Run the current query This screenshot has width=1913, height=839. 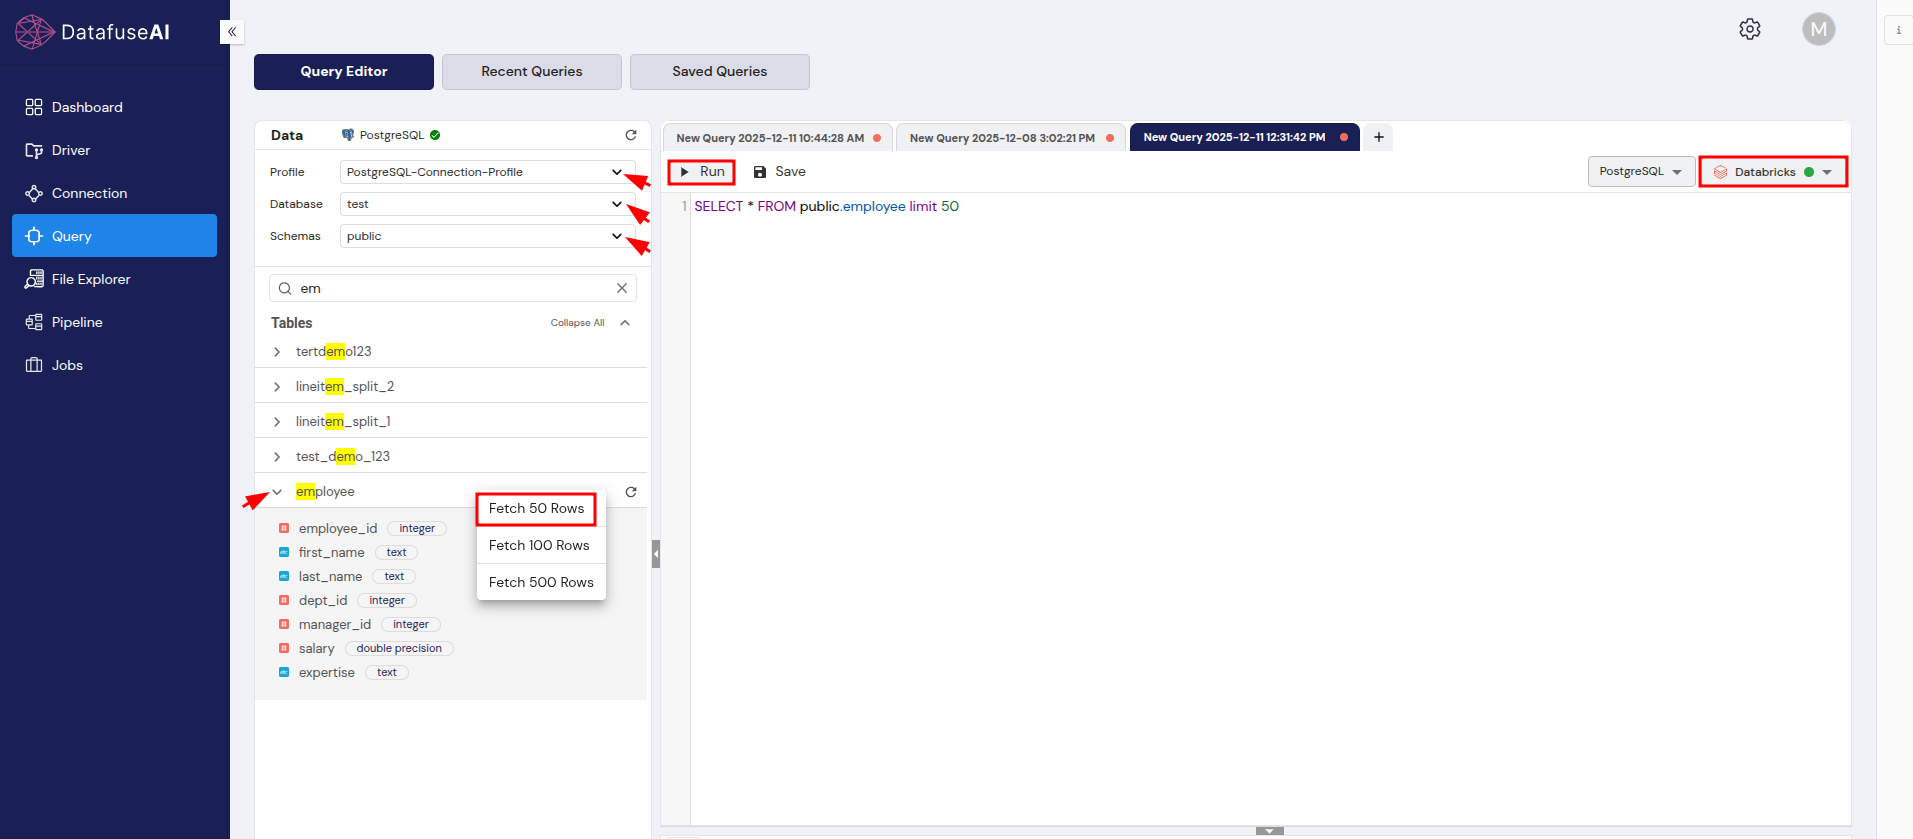point(702,172)
